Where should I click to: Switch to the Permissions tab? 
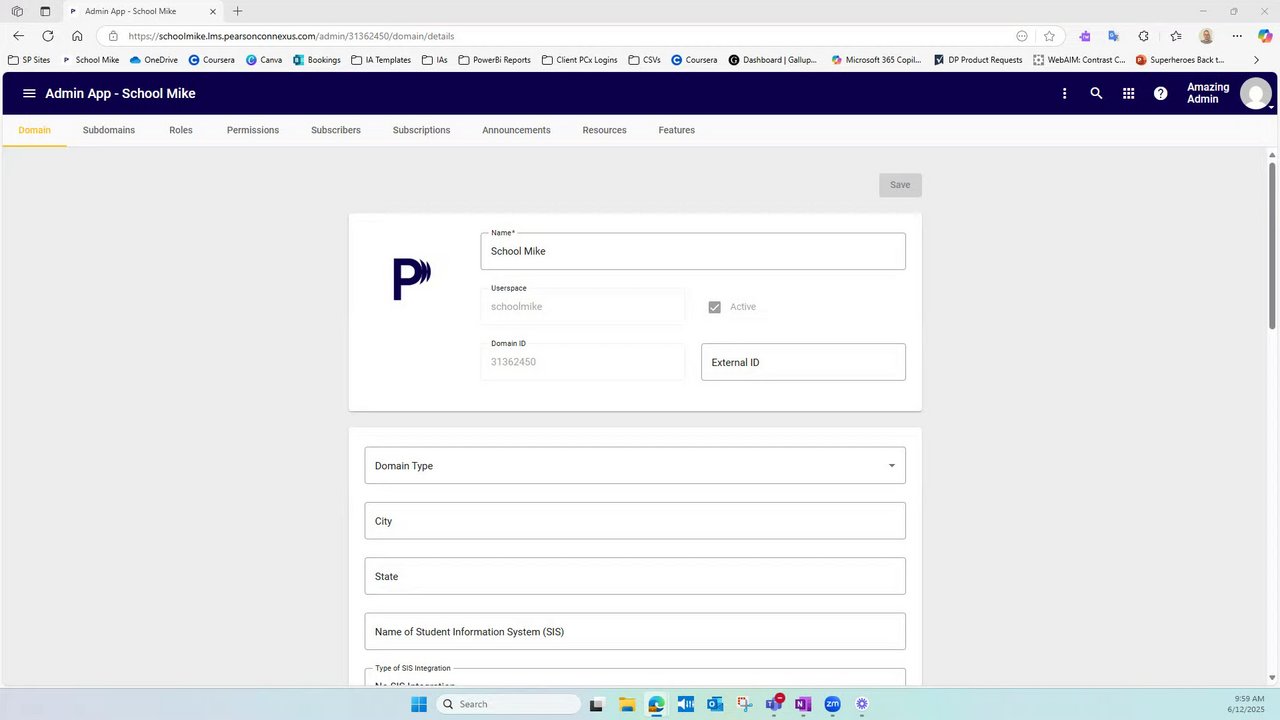[x=253, y=130]
